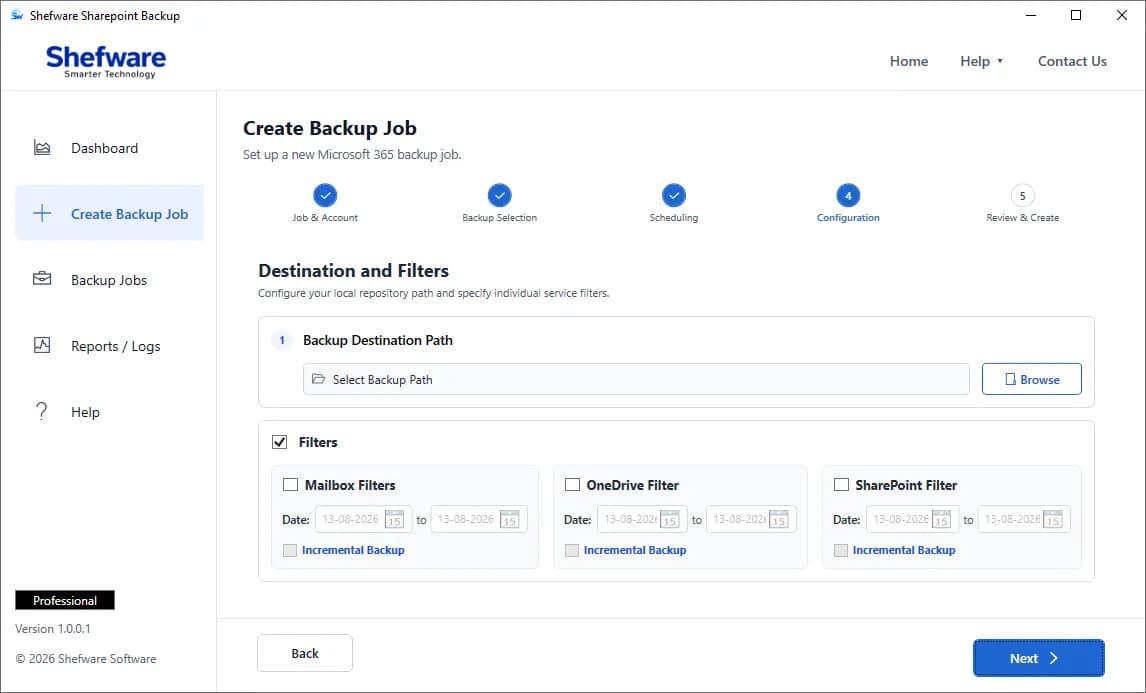Click the Shefware app icon in title bar
The height and width of the screenshot is (693, 1146).
tap(16, 15)
